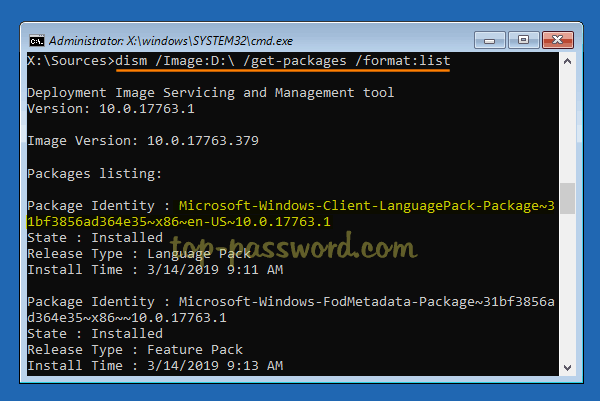
Task: Click the Deployment Image Servicing tool line
Action: [210, 93]
